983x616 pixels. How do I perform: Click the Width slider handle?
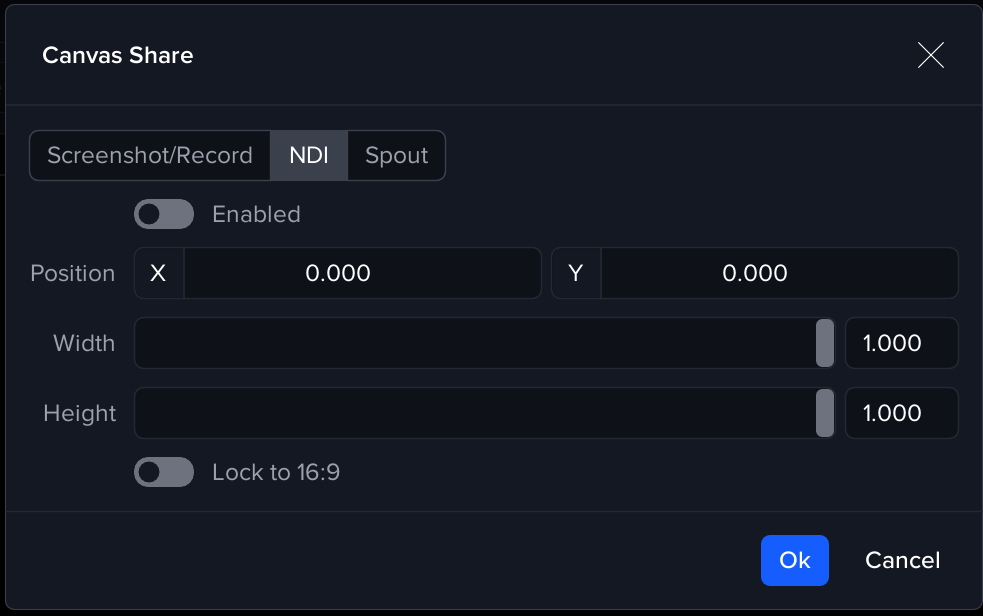825,343
